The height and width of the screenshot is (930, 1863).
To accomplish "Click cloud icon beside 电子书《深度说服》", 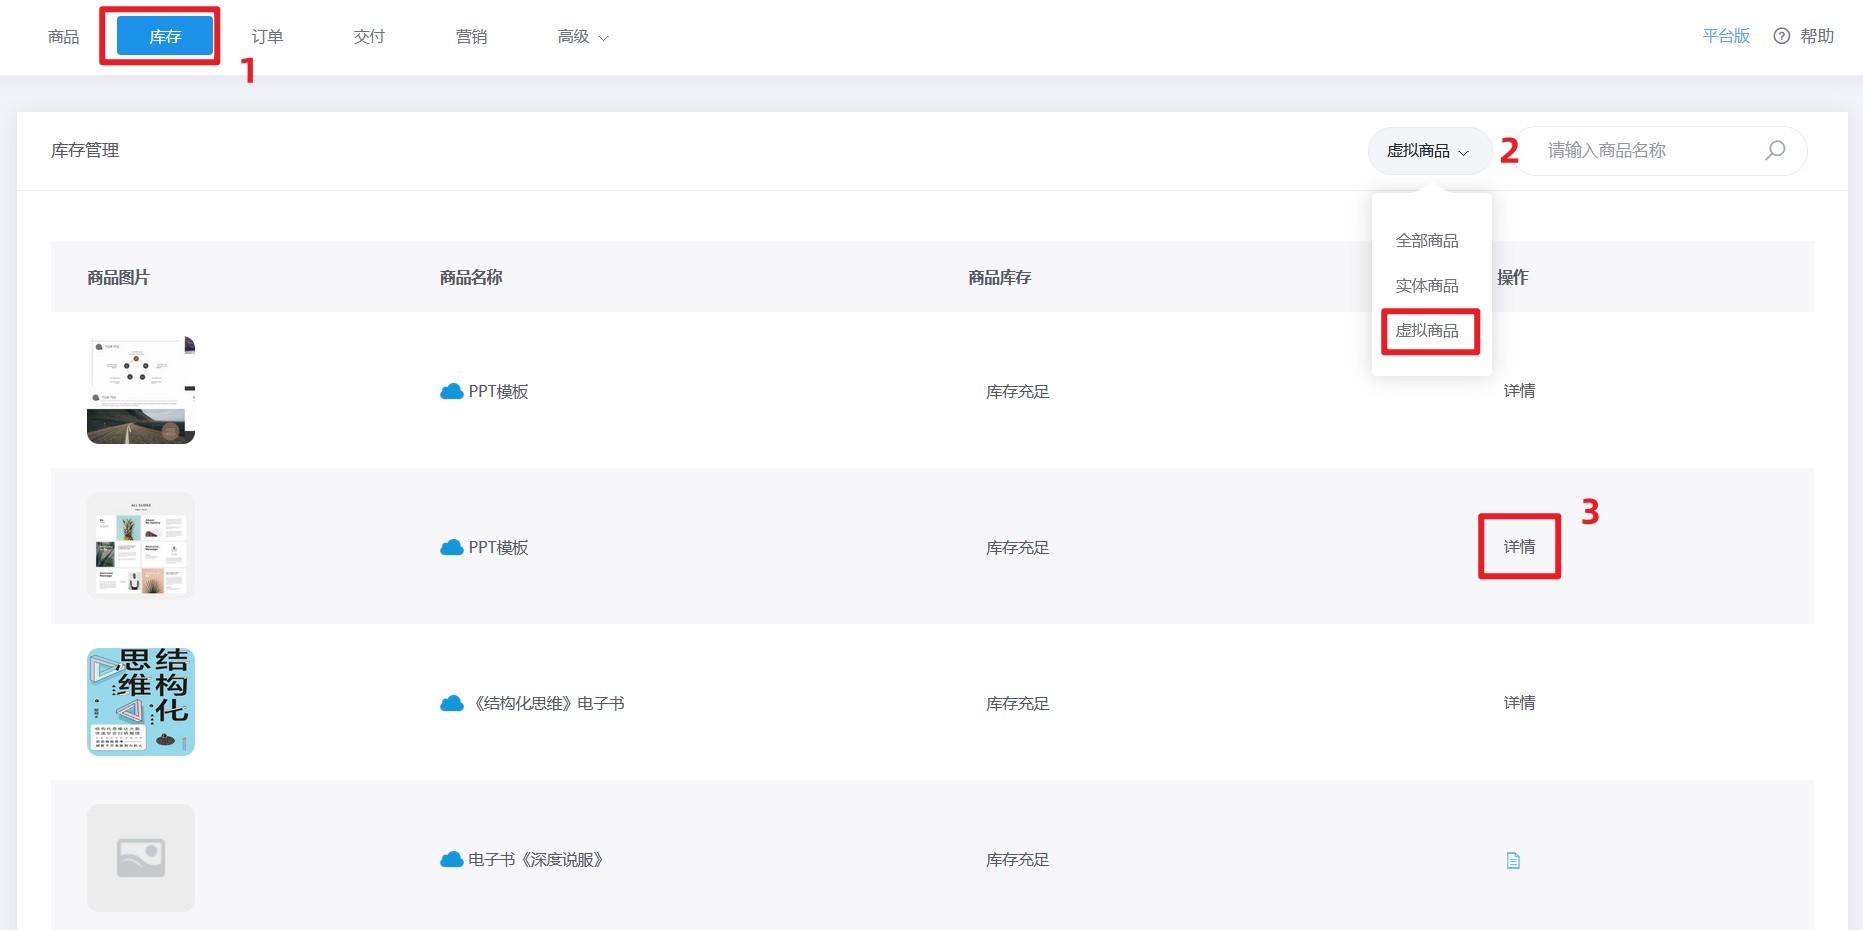I will 452,859.
